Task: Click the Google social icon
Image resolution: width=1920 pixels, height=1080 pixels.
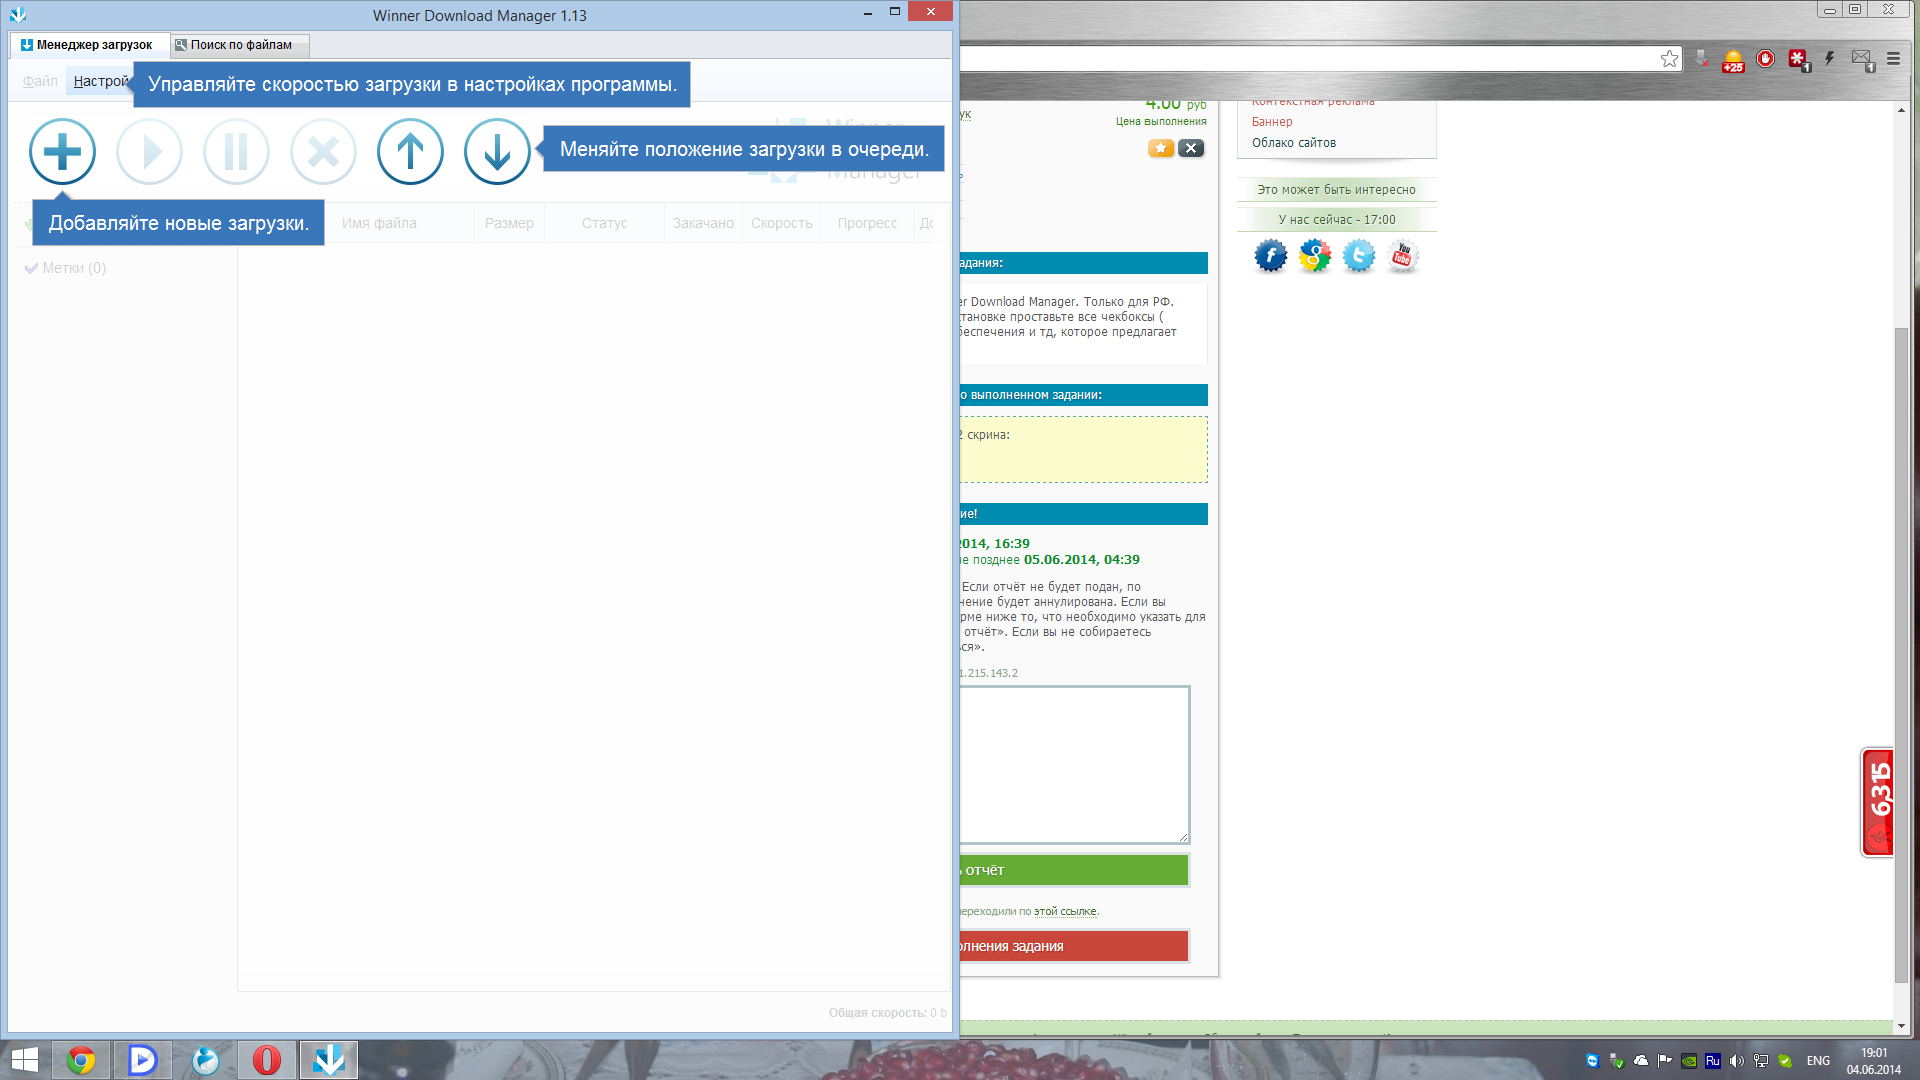Action: pos(1314,256)
